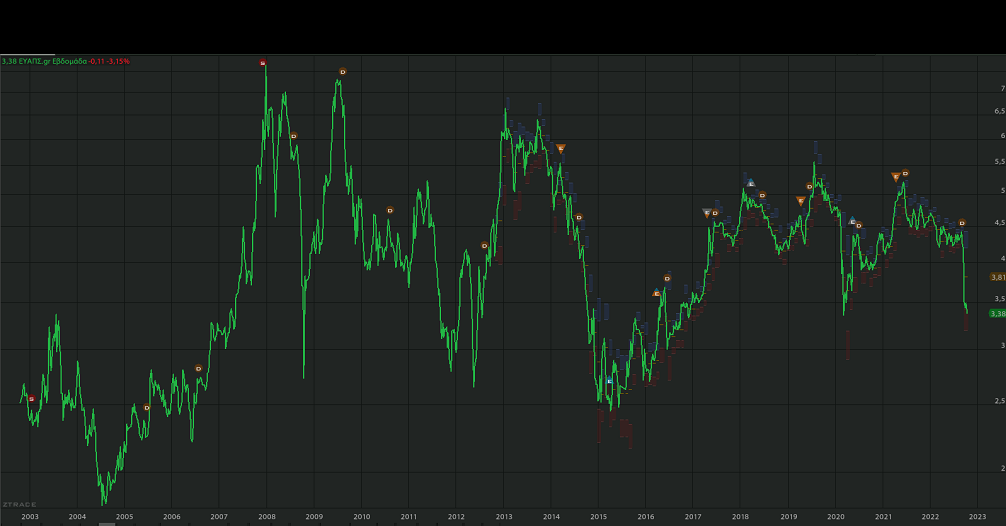Click the 2018 year label on time axis
1006x526 pixels.
(x=740, y=516)
